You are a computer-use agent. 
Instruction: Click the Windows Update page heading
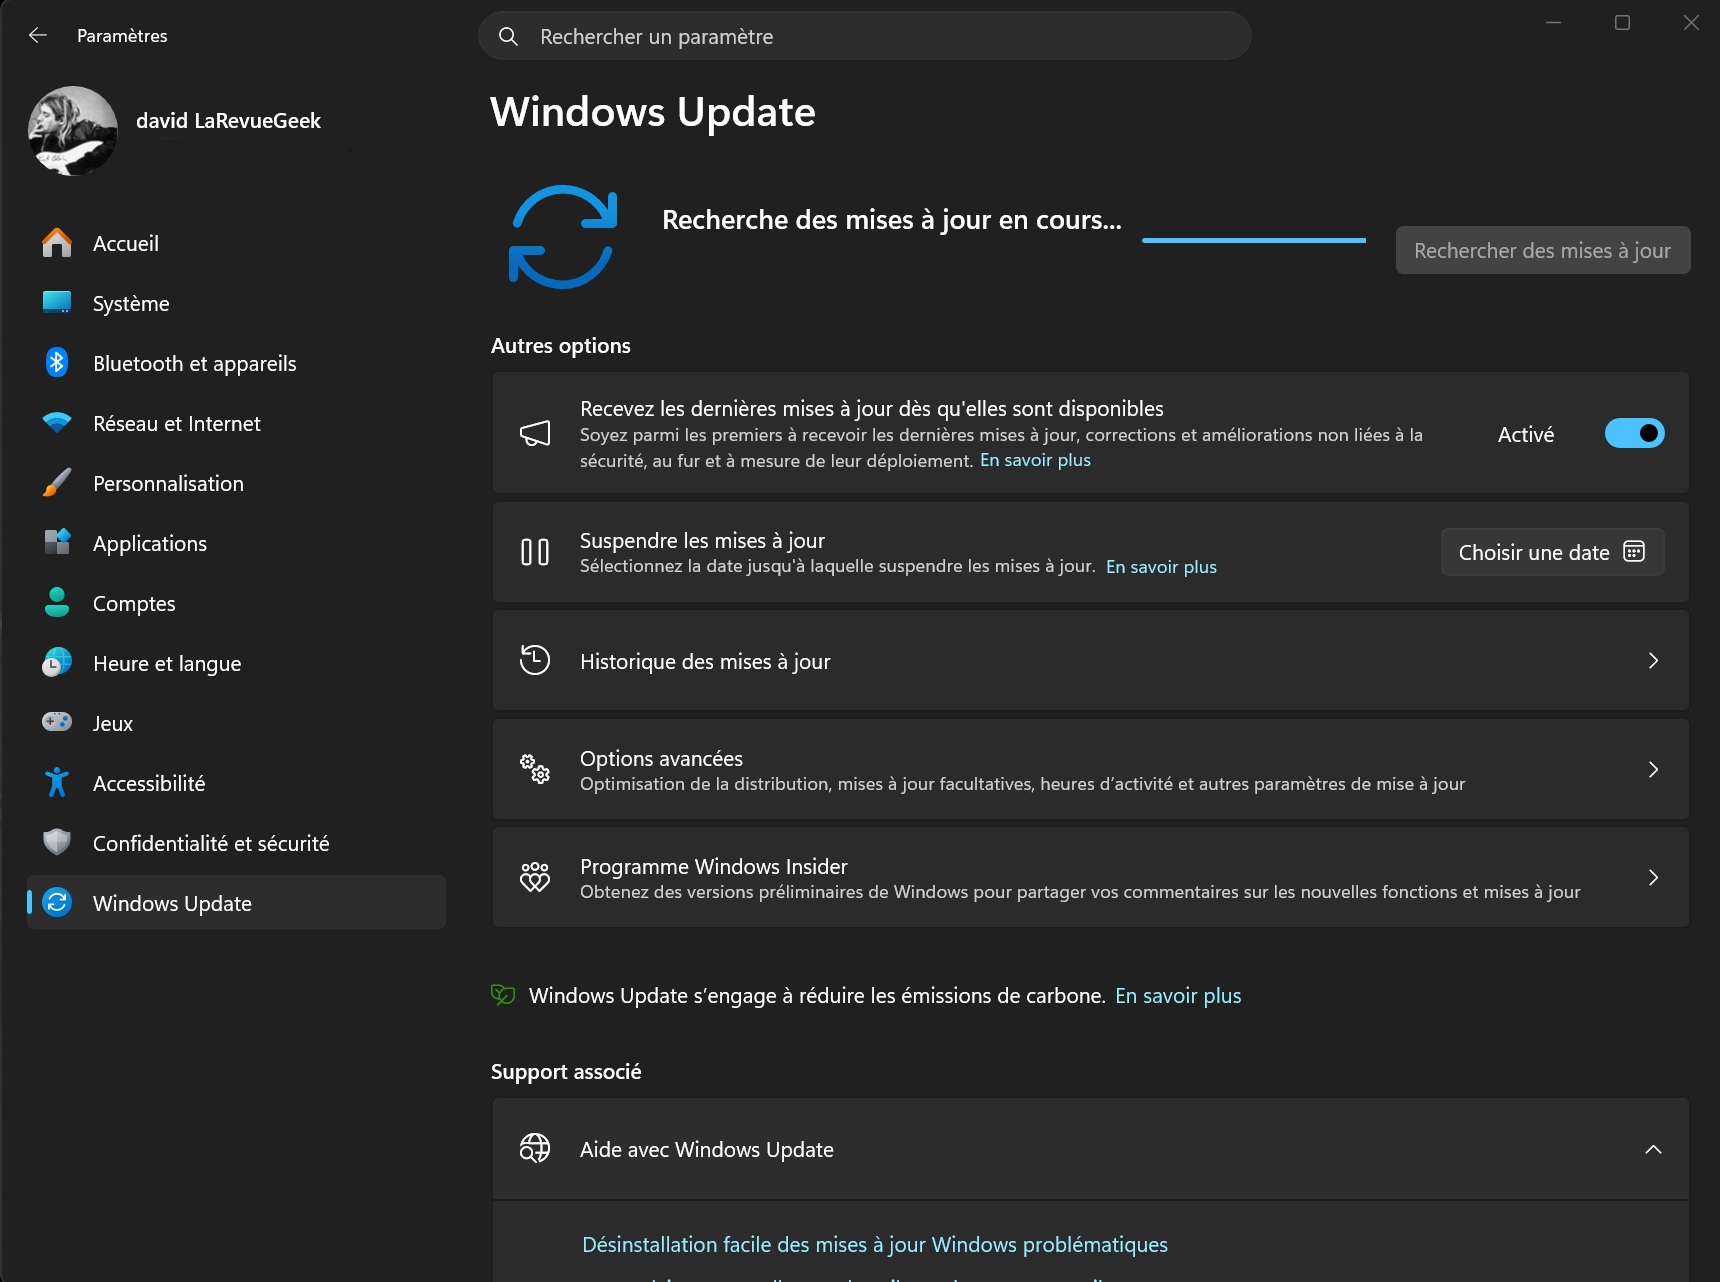[x=653, y=112]
